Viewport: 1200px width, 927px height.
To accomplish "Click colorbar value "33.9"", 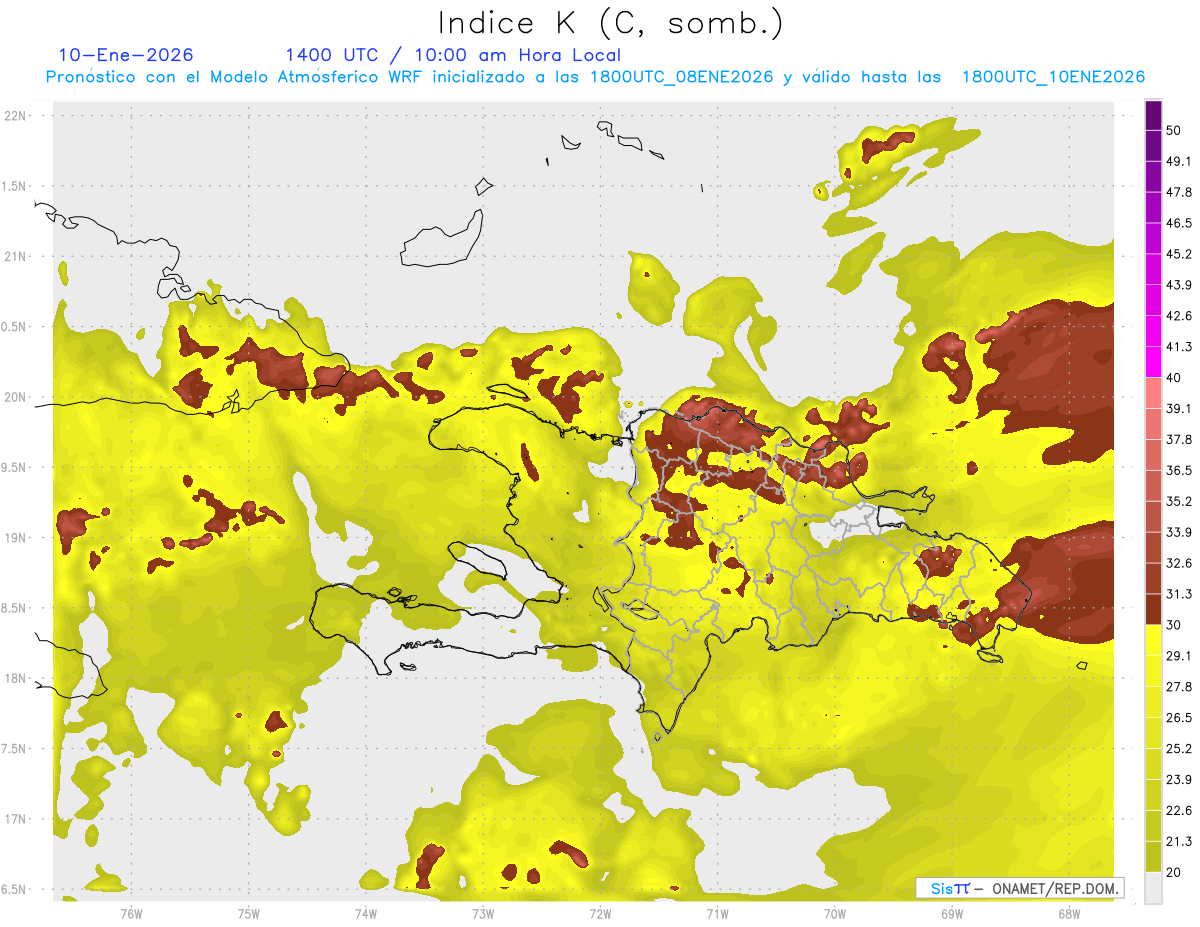I will click(x=1179, y=532).
